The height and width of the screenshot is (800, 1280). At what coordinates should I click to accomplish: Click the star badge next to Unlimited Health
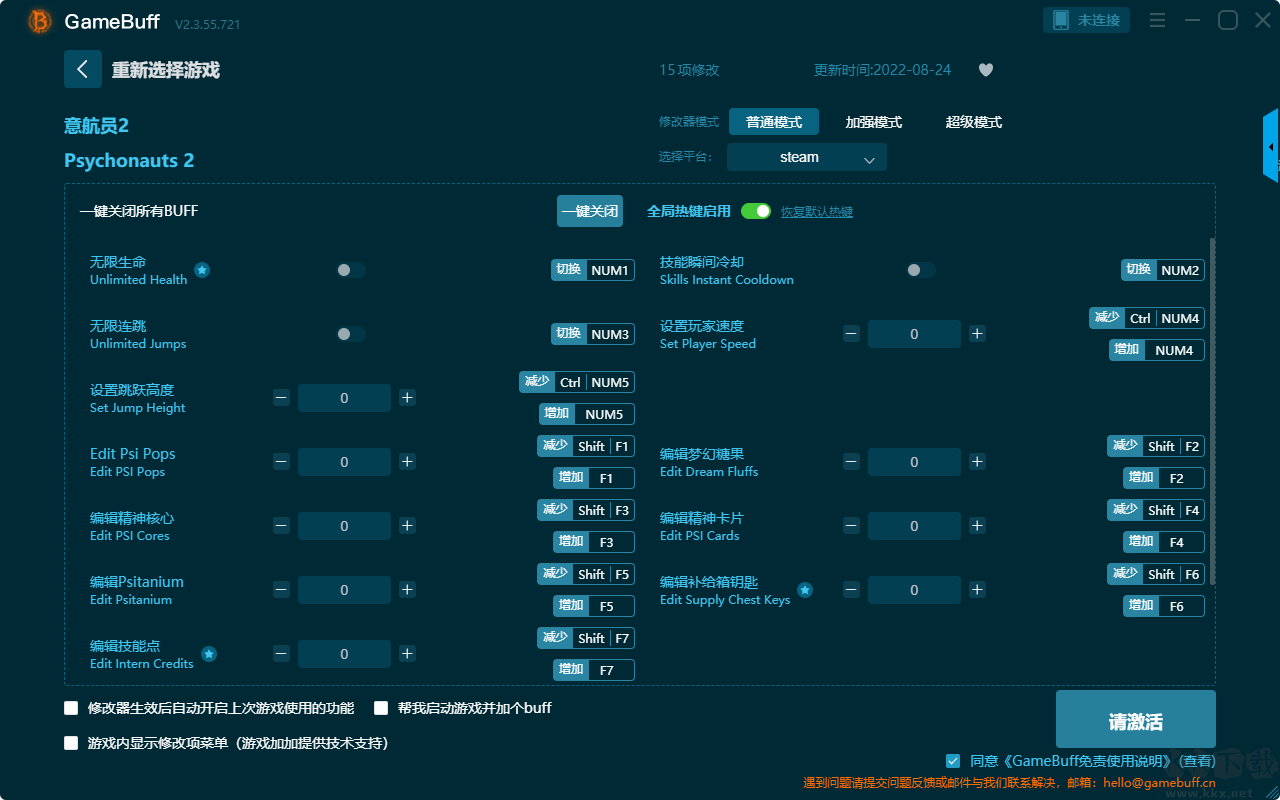pyautogui.click(x=202, y=270)
